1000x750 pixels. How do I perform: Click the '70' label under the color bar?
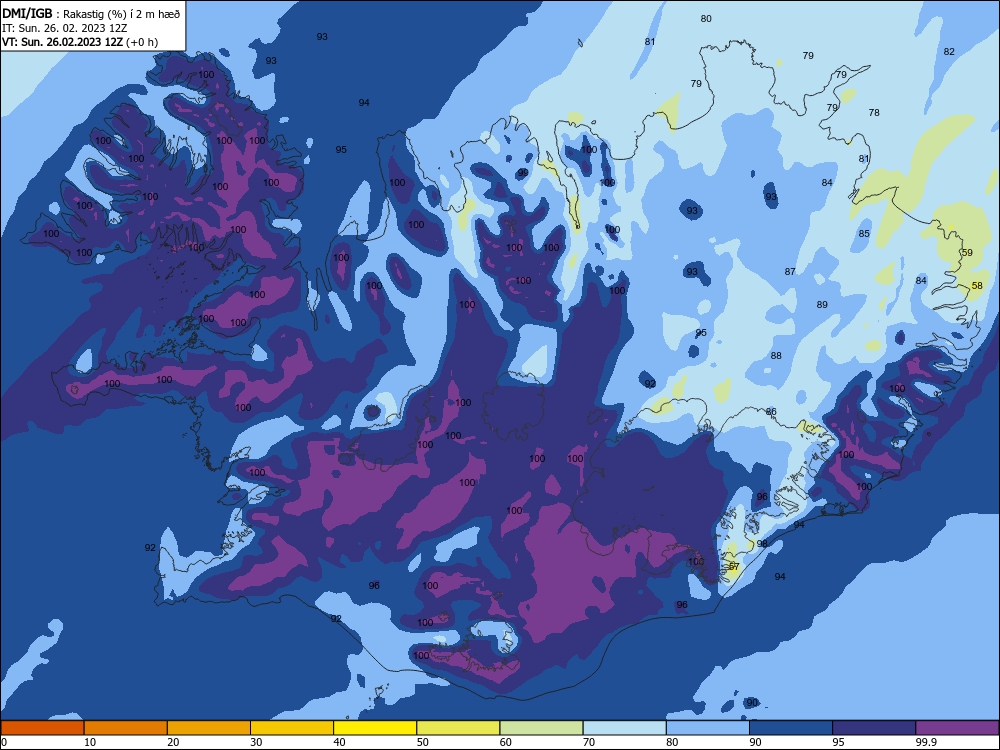tap(589, 742)
